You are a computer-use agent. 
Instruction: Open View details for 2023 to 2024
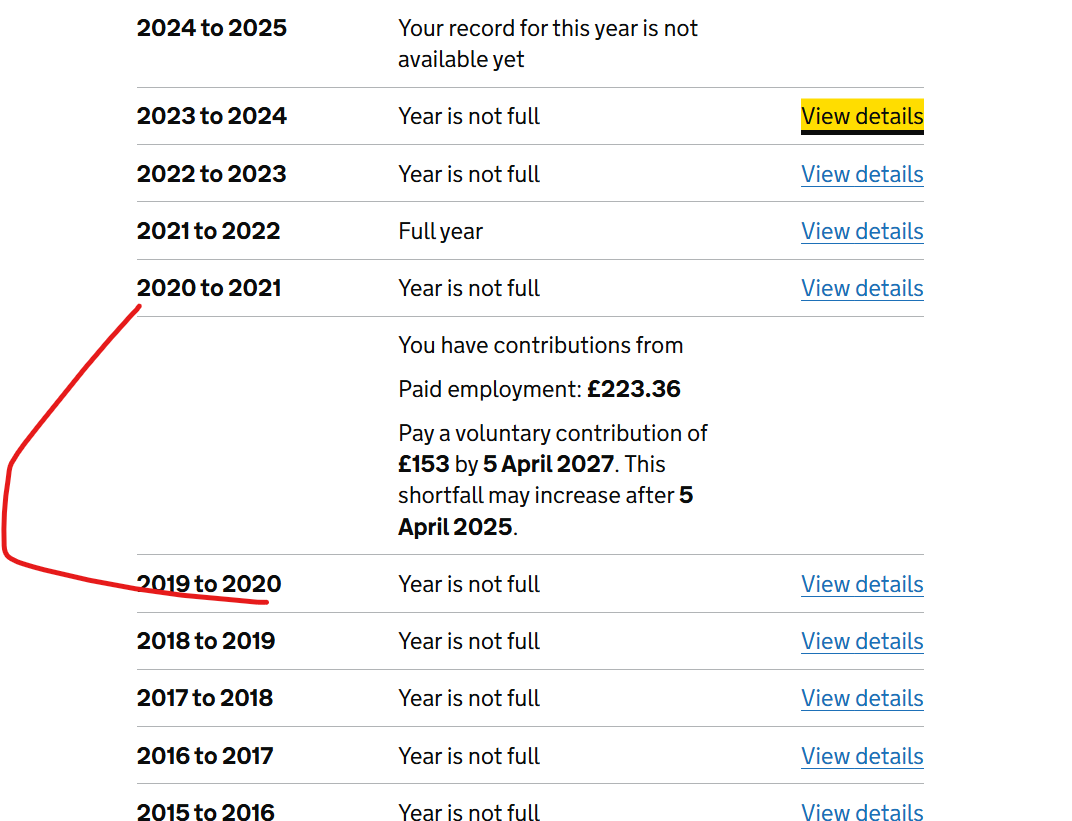(x=862, y=116)
